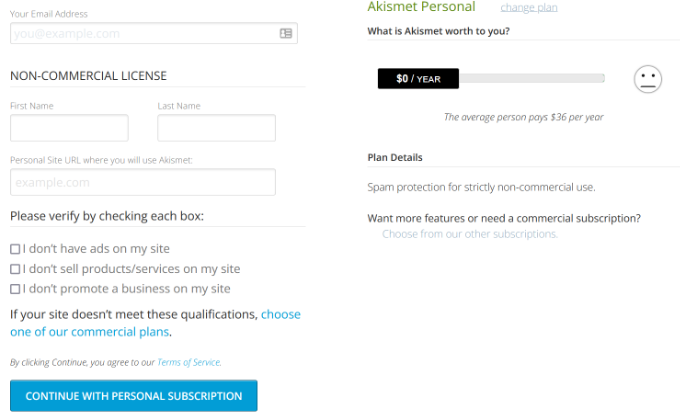
Task: Focus the Personal Site URL field
Action: tap(142, 182)
